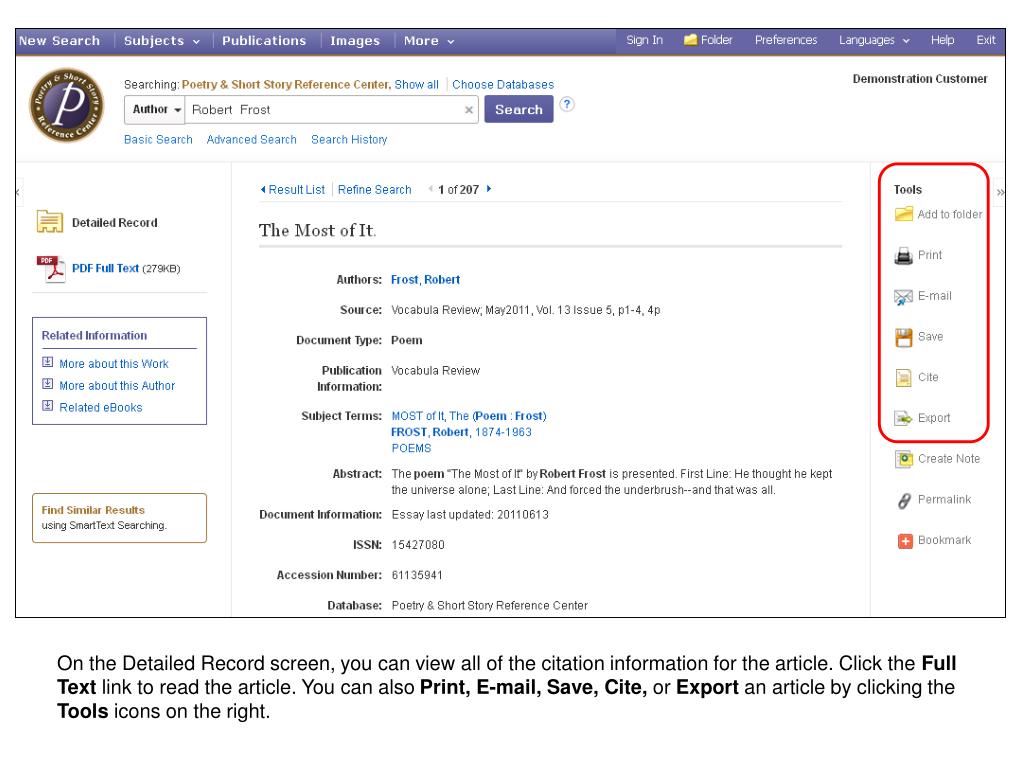The width and height of the screenshot is (1024, 768).
Task: Open Choose Databases link
Action: 503,85
